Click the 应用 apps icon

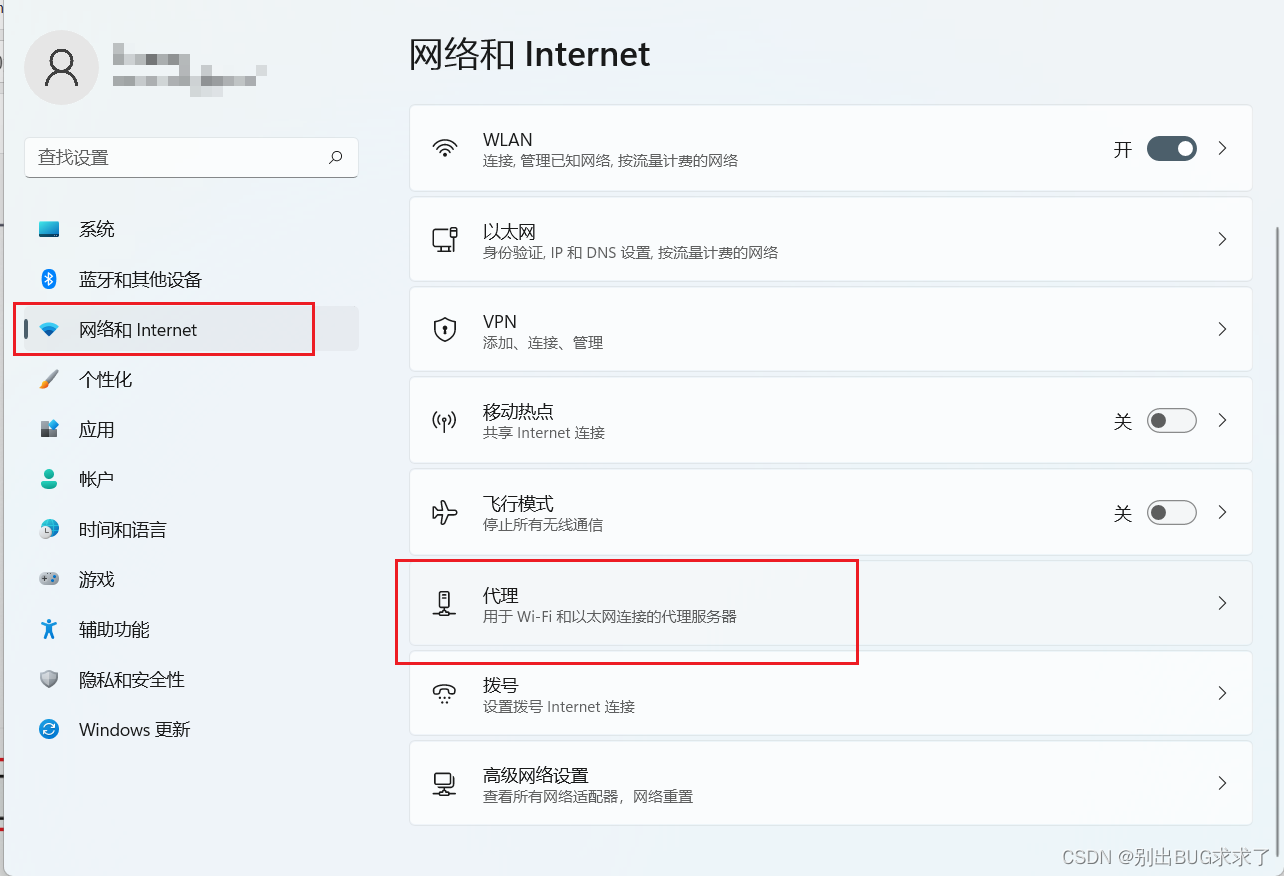click(x=49, y=429)
